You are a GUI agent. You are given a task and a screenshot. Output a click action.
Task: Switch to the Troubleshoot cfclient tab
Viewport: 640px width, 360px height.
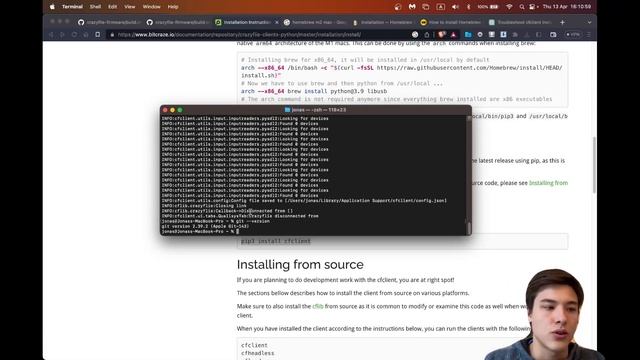(520, 22)
